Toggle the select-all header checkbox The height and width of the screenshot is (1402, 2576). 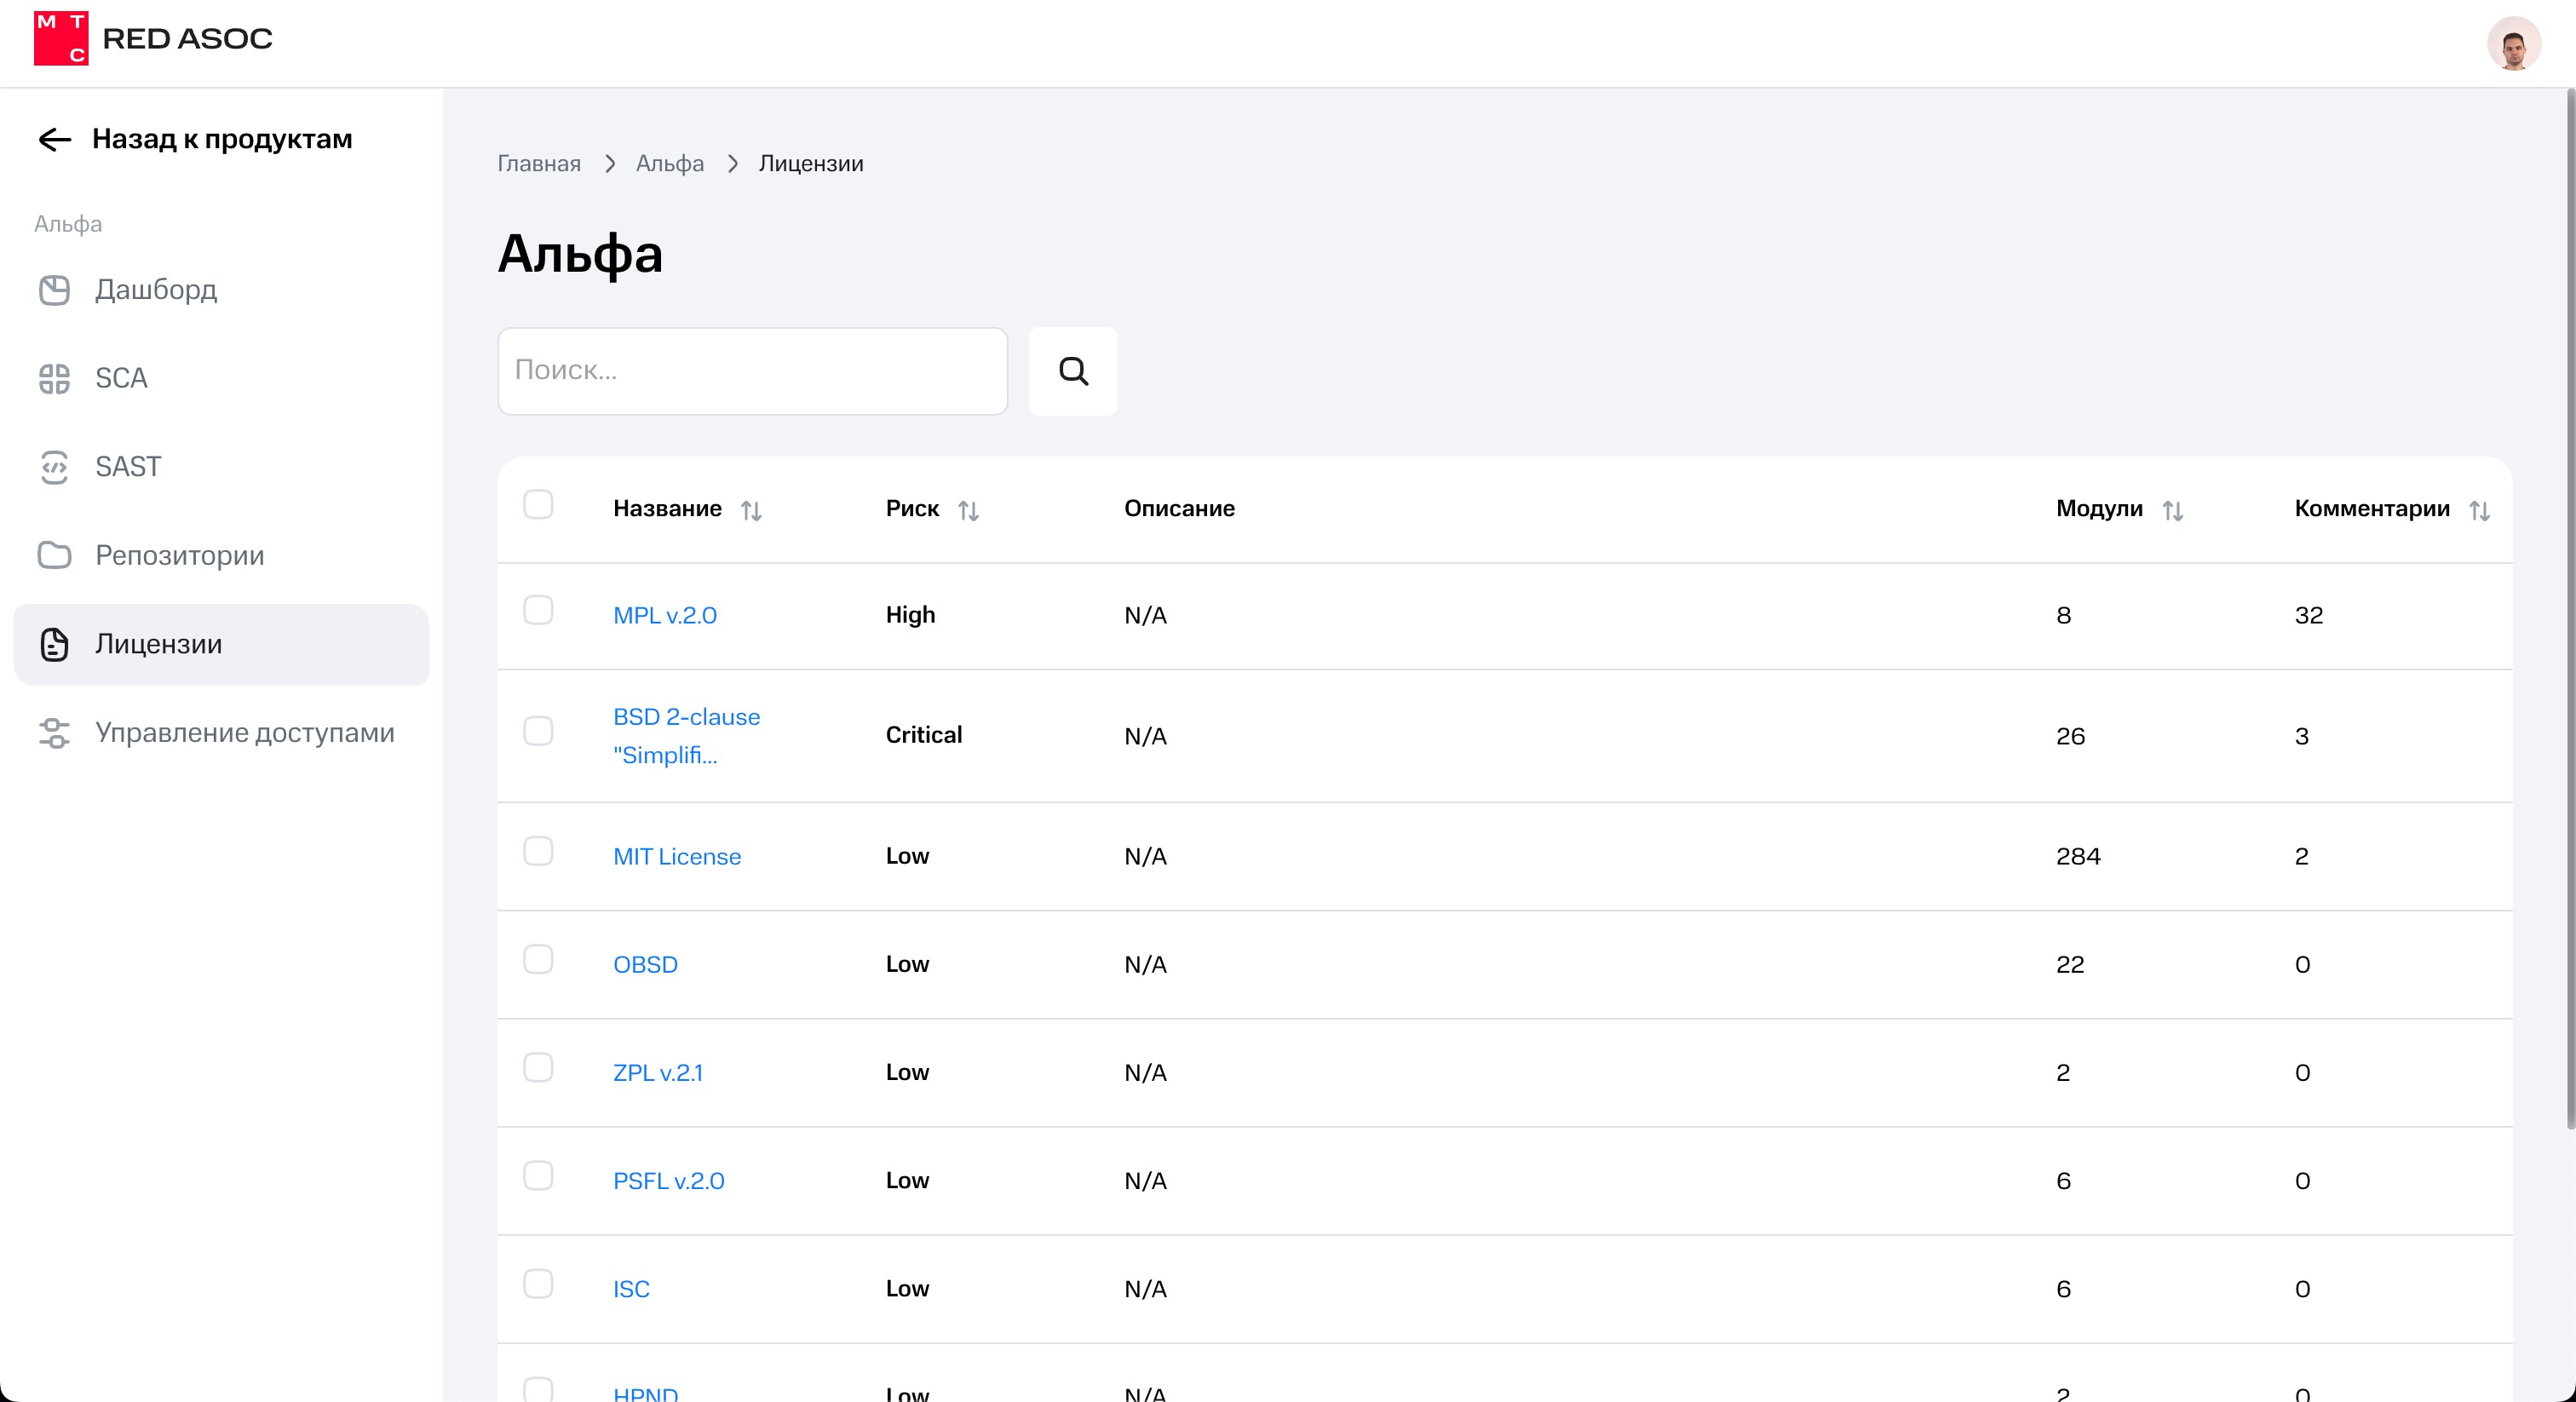tap(538, 505)
